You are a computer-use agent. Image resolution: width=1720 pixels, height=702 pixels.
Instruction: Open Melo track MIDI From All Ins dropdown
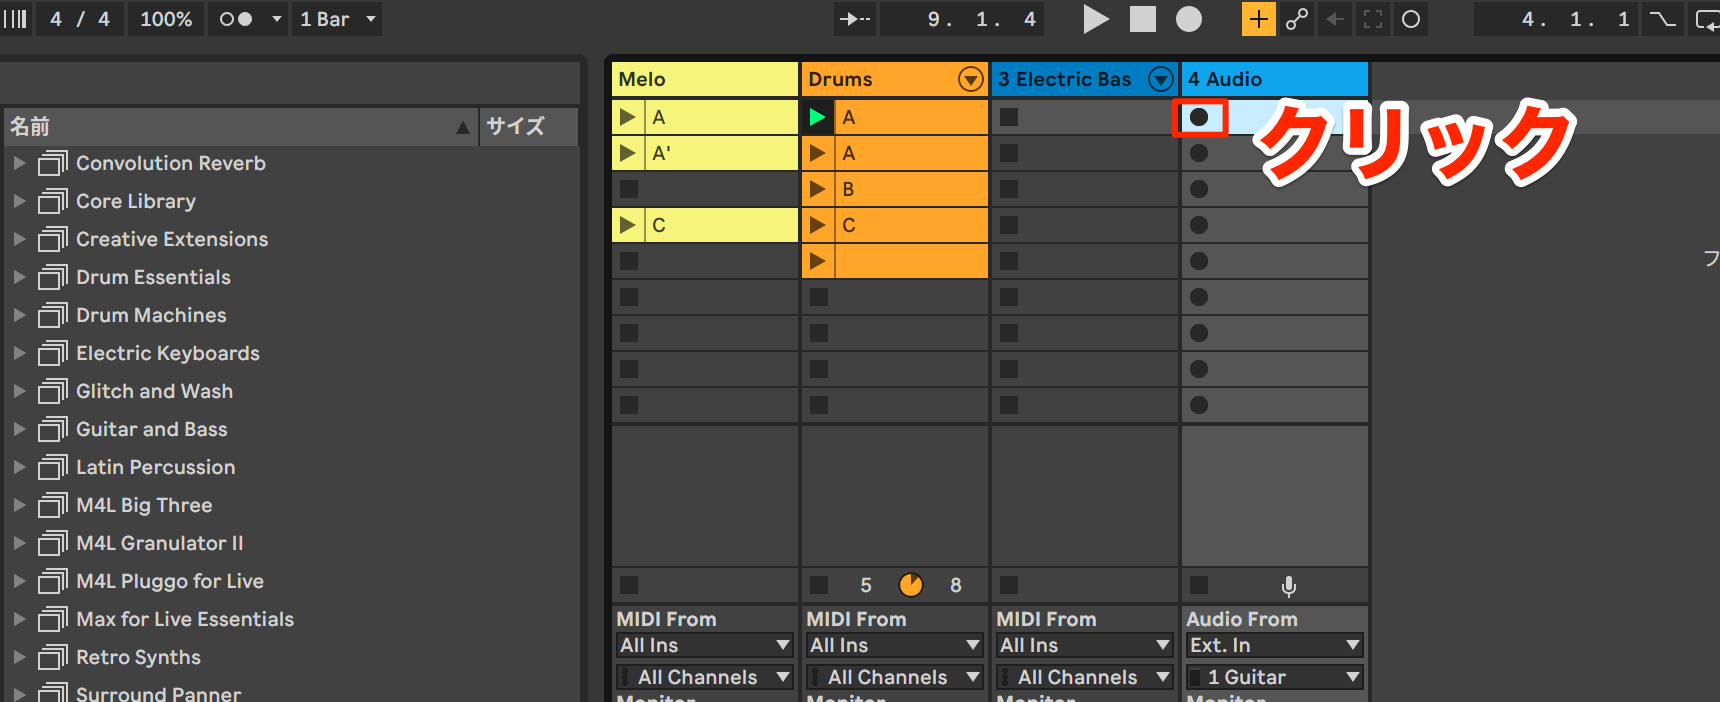point(705,645)
